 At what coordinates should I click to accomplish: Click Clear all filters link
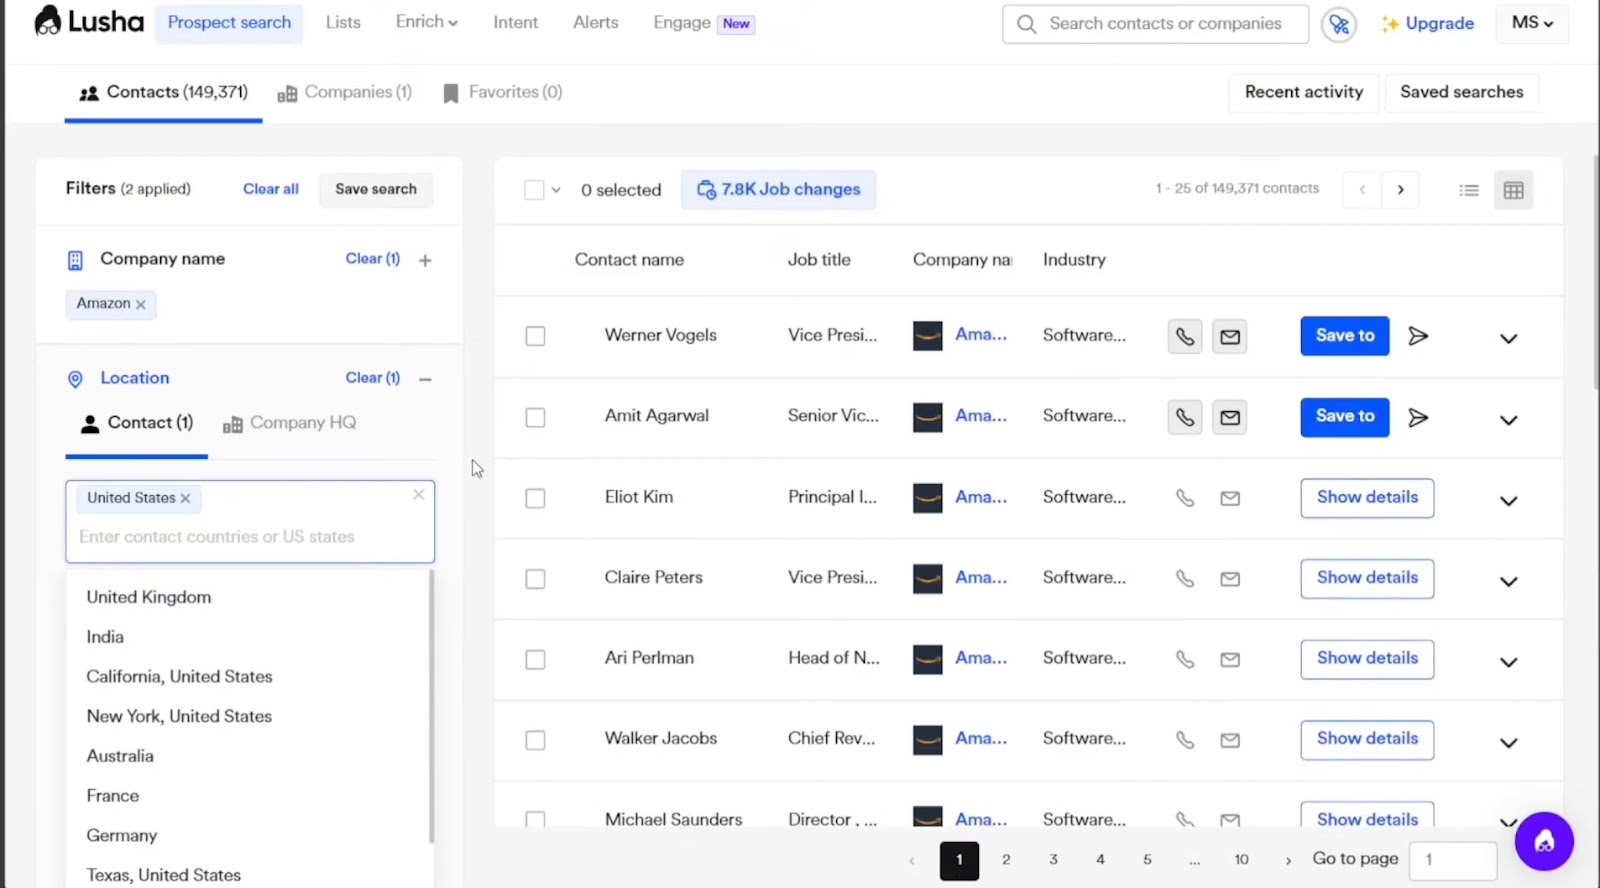[271, 189]
